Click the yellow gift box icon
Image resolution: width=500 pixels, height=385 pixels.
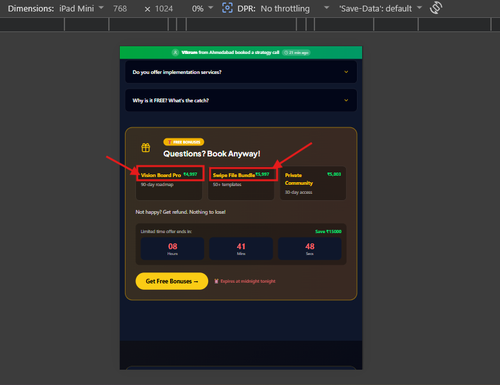[x=146, y=147]
